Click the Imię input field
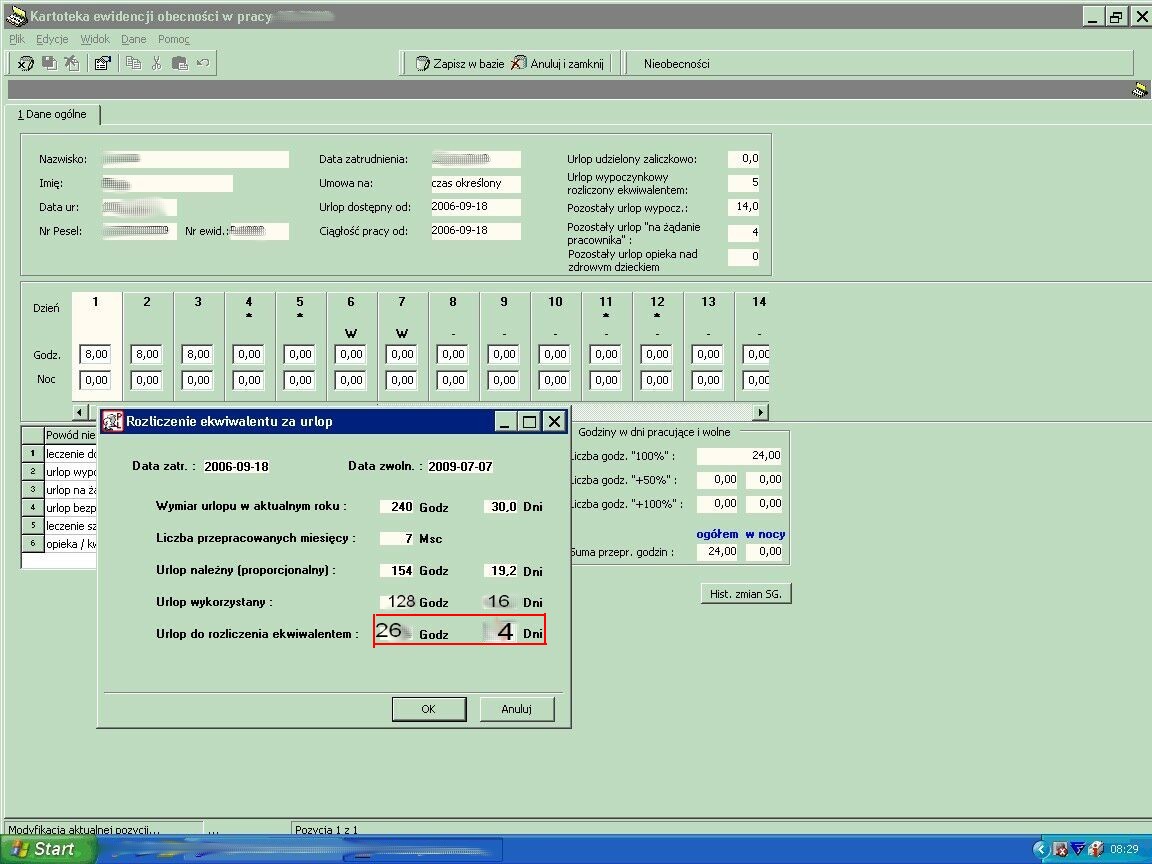1152x864 pixels. [x=168, y=183]
